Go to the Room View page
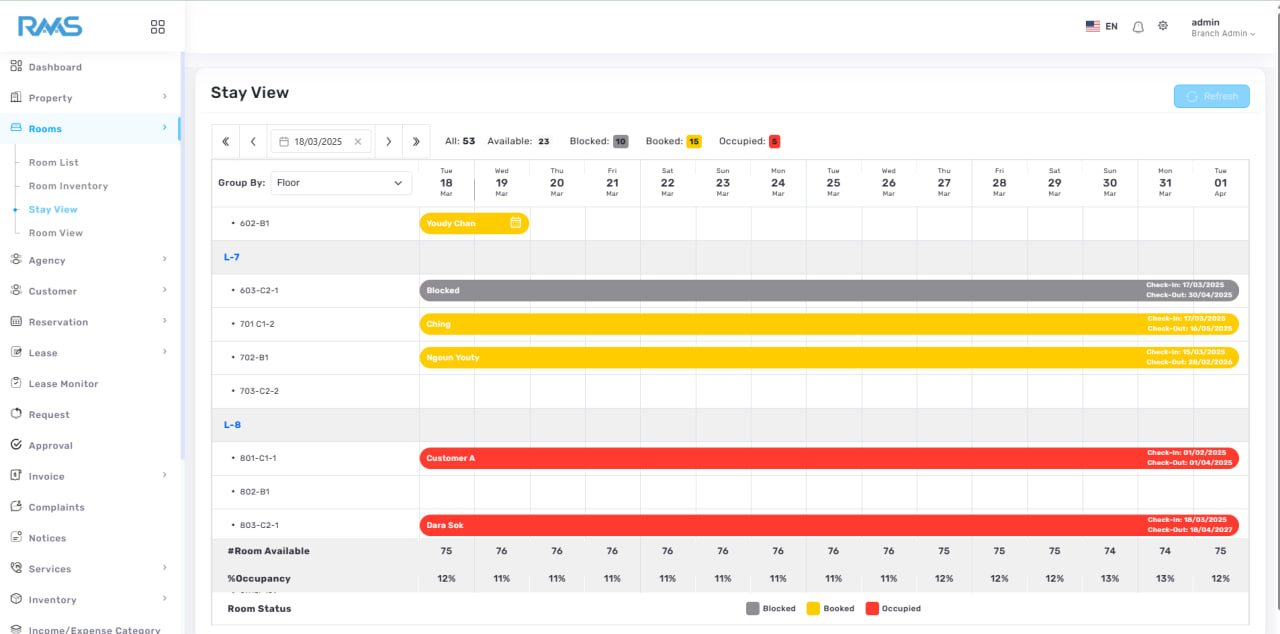1280x634 pixels. click(56, 233)
